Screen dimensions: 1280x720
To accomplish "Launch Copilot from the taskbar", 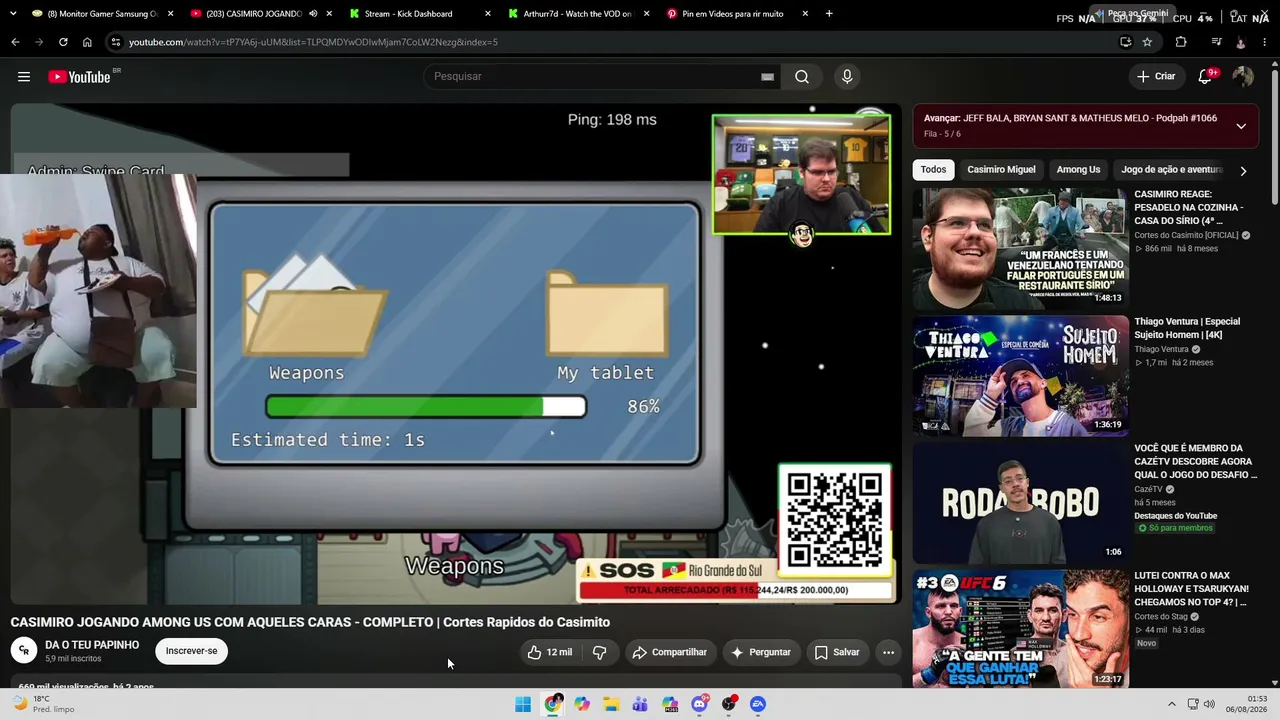I will (582, 704).
